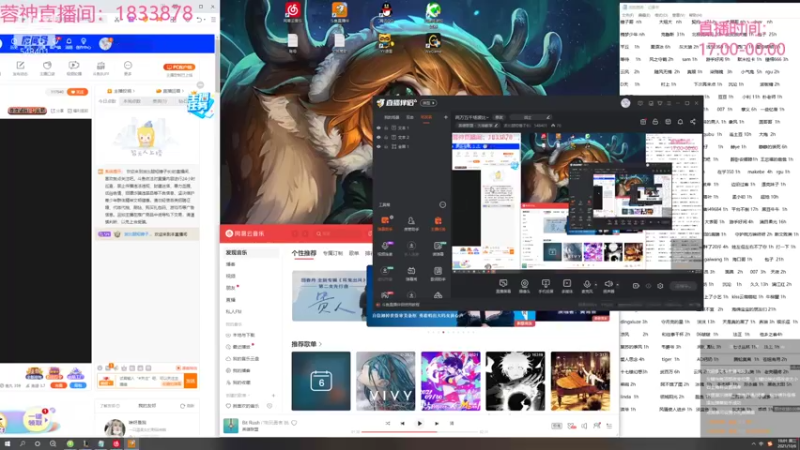Open the 更多 icon in browser page toolbar

click(128, 68)
